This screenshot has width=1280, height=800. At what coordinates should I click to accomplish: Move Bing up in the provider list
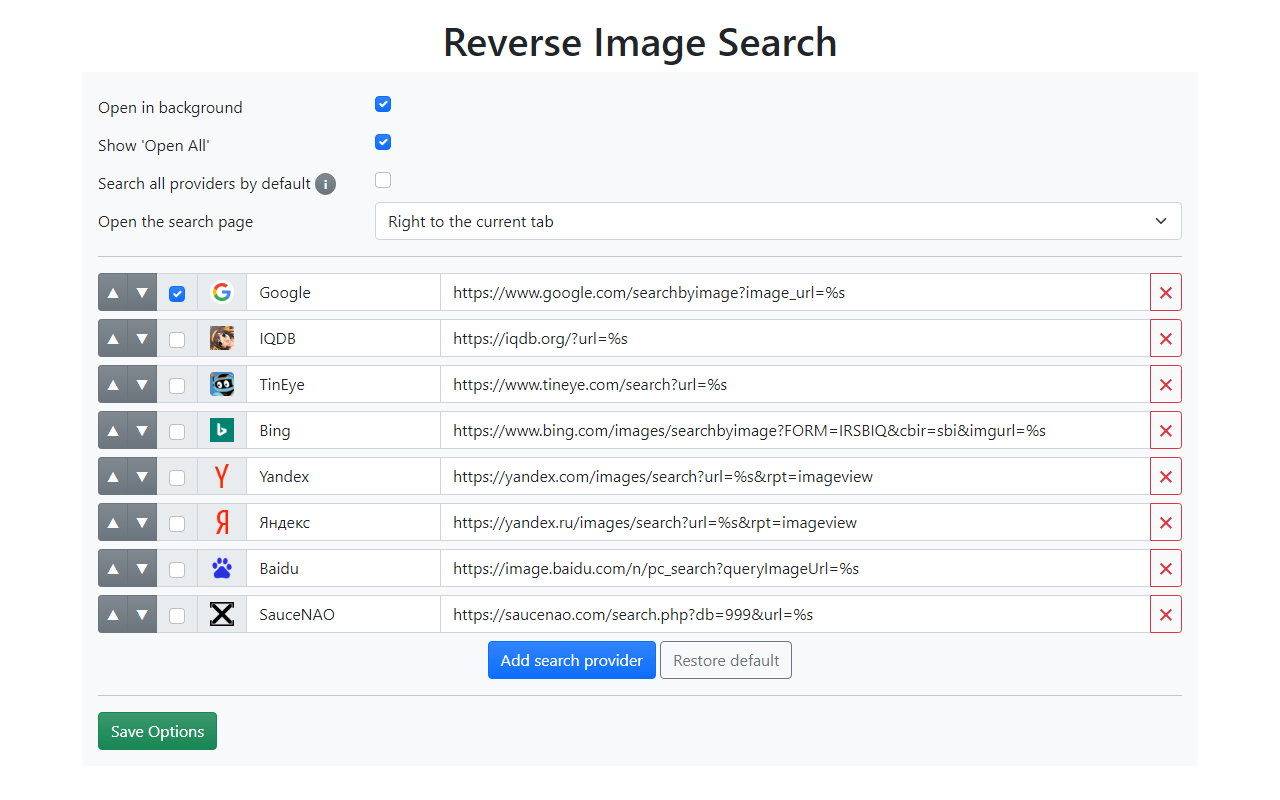(113, 430)
